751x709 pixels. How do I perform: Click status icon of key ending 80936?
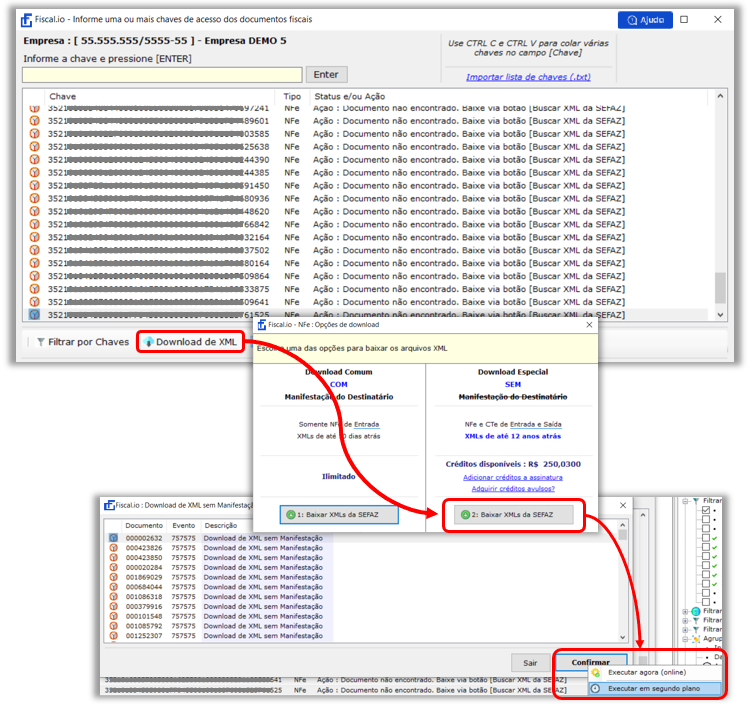(x=34, y=198)
